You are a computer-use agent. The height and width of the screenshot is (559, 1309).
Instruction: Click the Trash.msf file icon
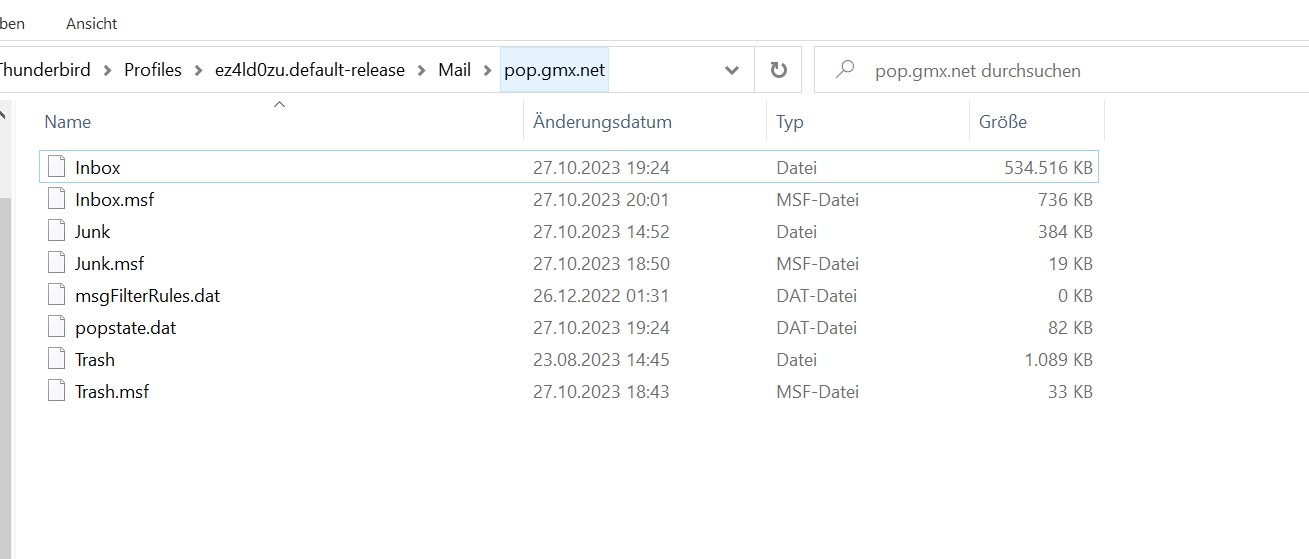pos(57,392)
